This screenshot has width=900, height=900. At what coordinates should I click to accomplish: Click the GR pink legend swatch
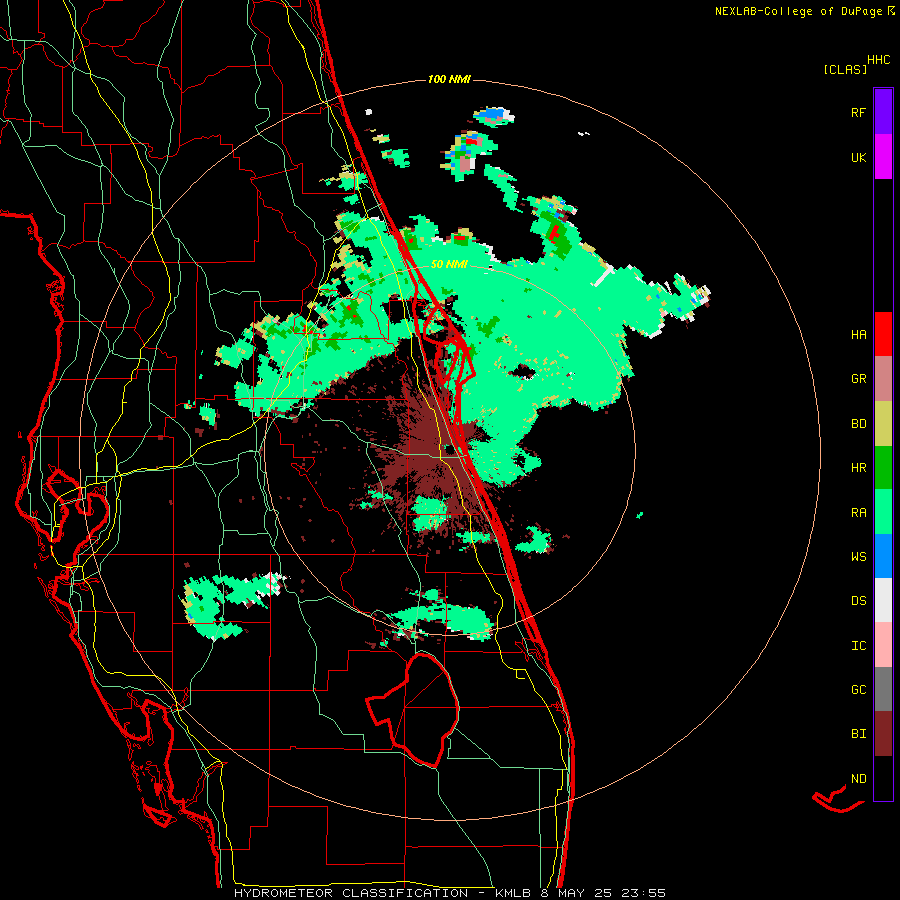[x=883, y=379]
